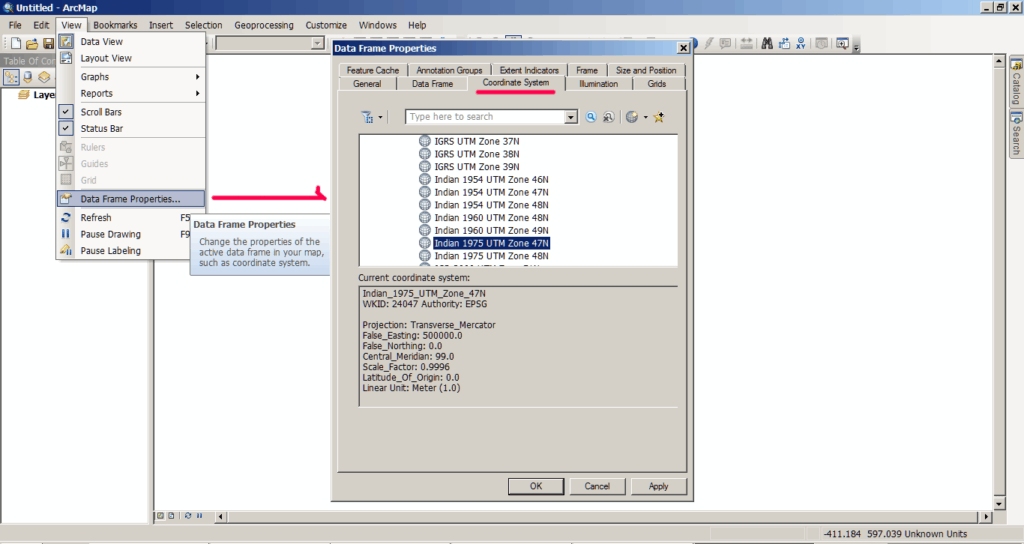Toggle the Status Bar checkmark option
This screenshot has height=544, width=1024.
tap(101, 128)
